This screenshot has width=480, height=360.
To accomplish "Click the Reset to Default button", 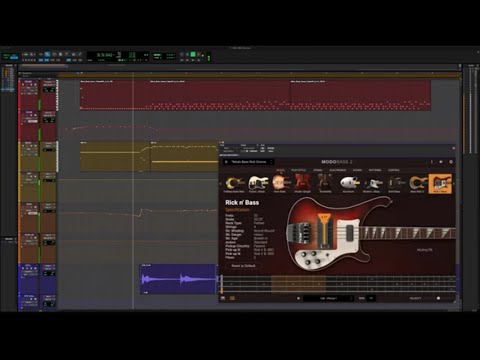I will (243, 266).
